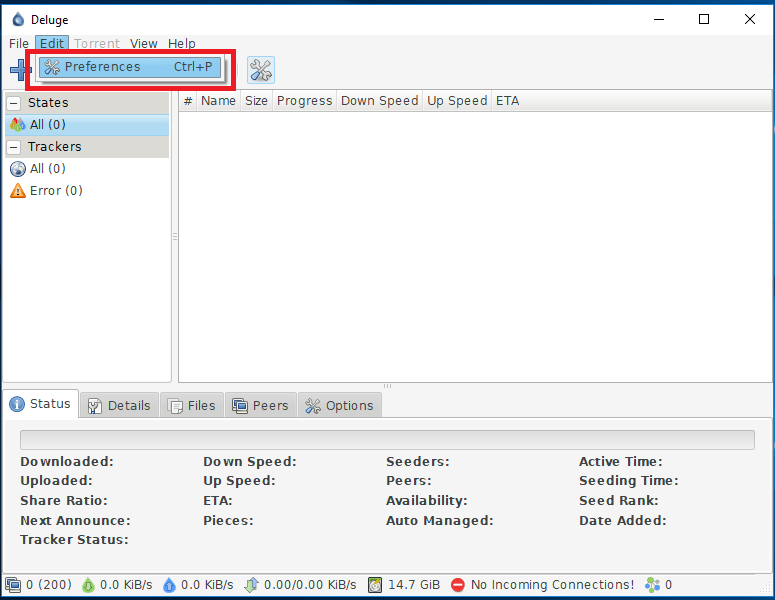Open the View menu
Viewport: 775px width, 600px height.
(x=144, y=43)
